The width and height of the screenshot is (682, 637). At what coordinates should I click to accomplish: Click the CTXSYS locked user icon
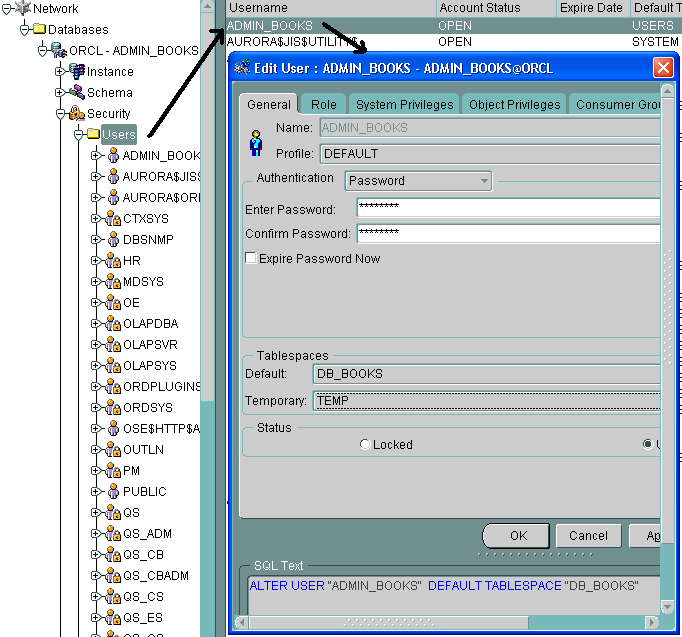[113, 218]
